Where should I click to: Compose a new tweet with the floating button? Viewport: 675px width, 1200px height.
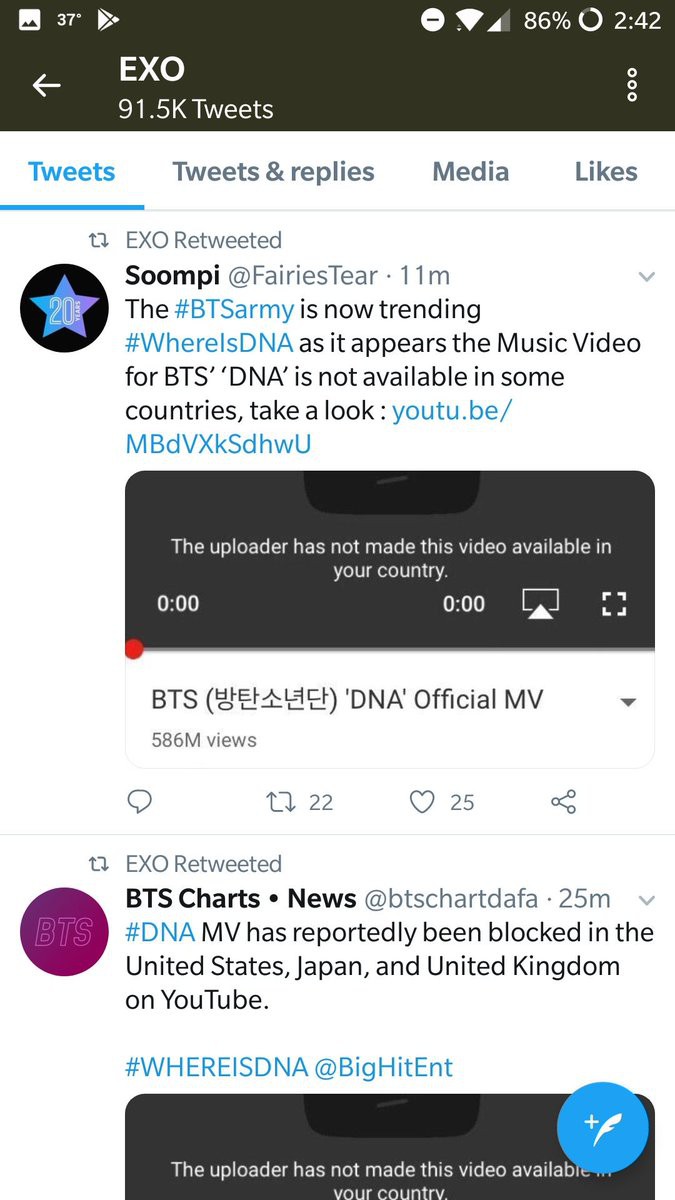[603, 1128]
